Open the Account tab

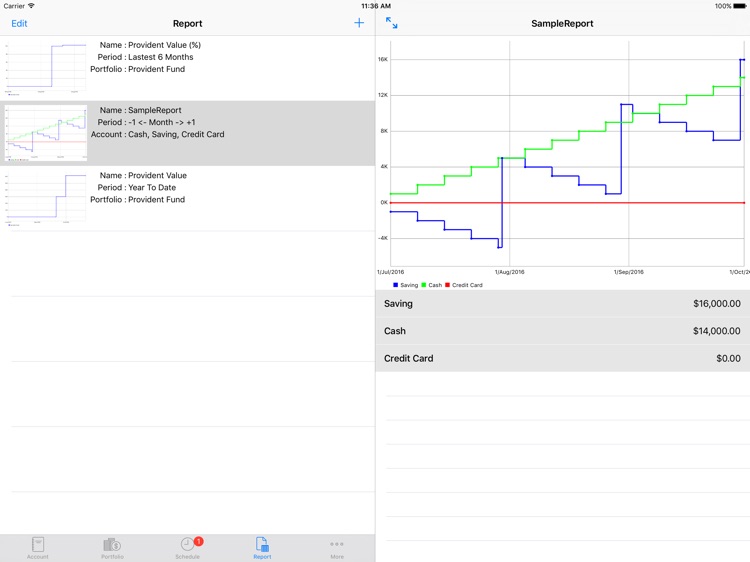click(x=38, y=548)
